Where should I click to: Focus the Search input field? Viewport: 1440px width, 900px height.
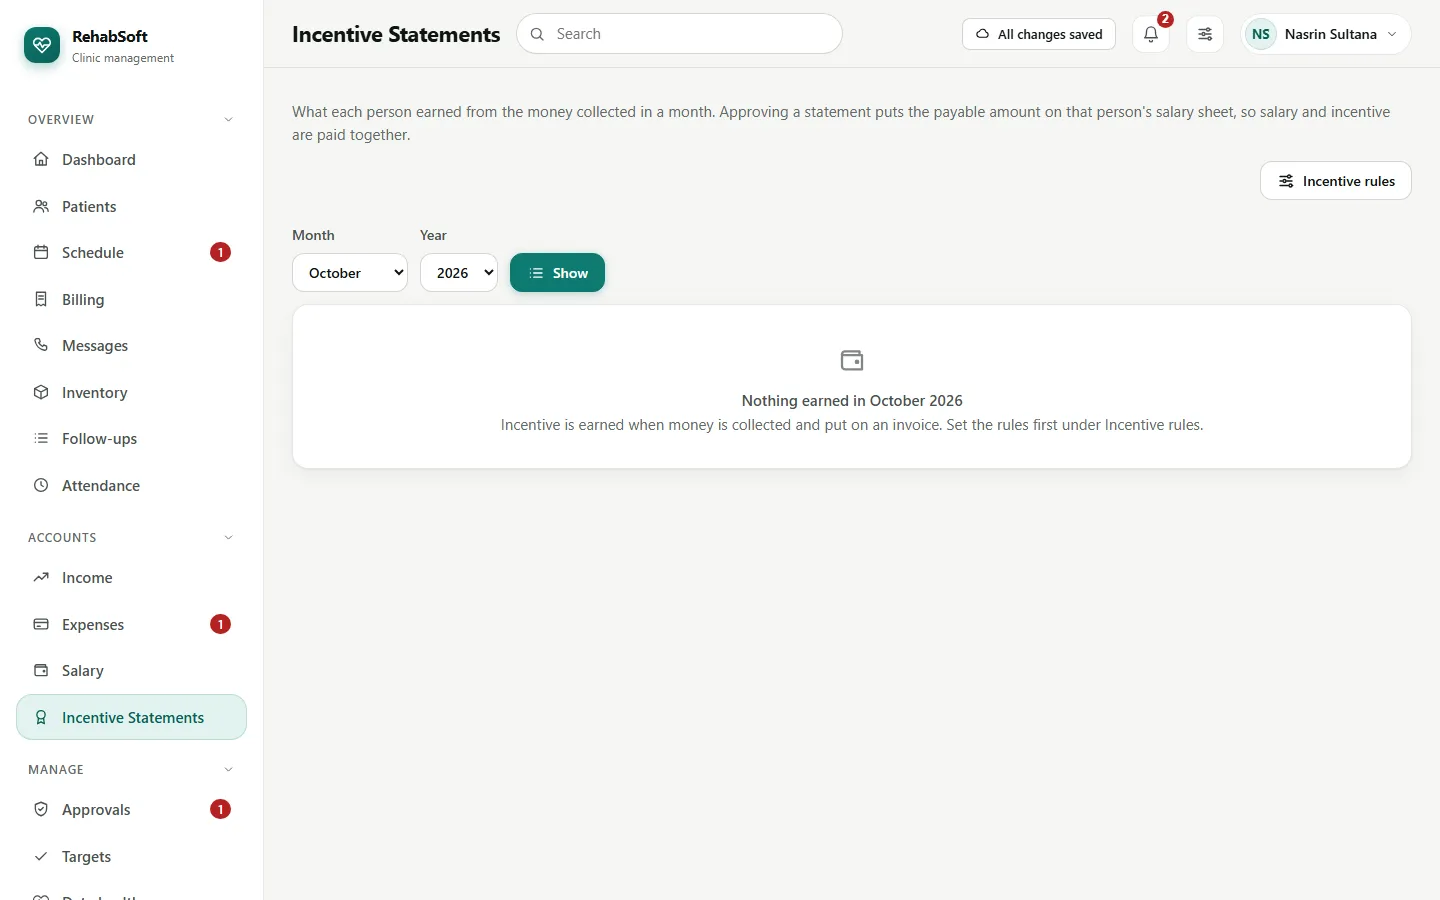pyautogui.click(x=679, y=34)
